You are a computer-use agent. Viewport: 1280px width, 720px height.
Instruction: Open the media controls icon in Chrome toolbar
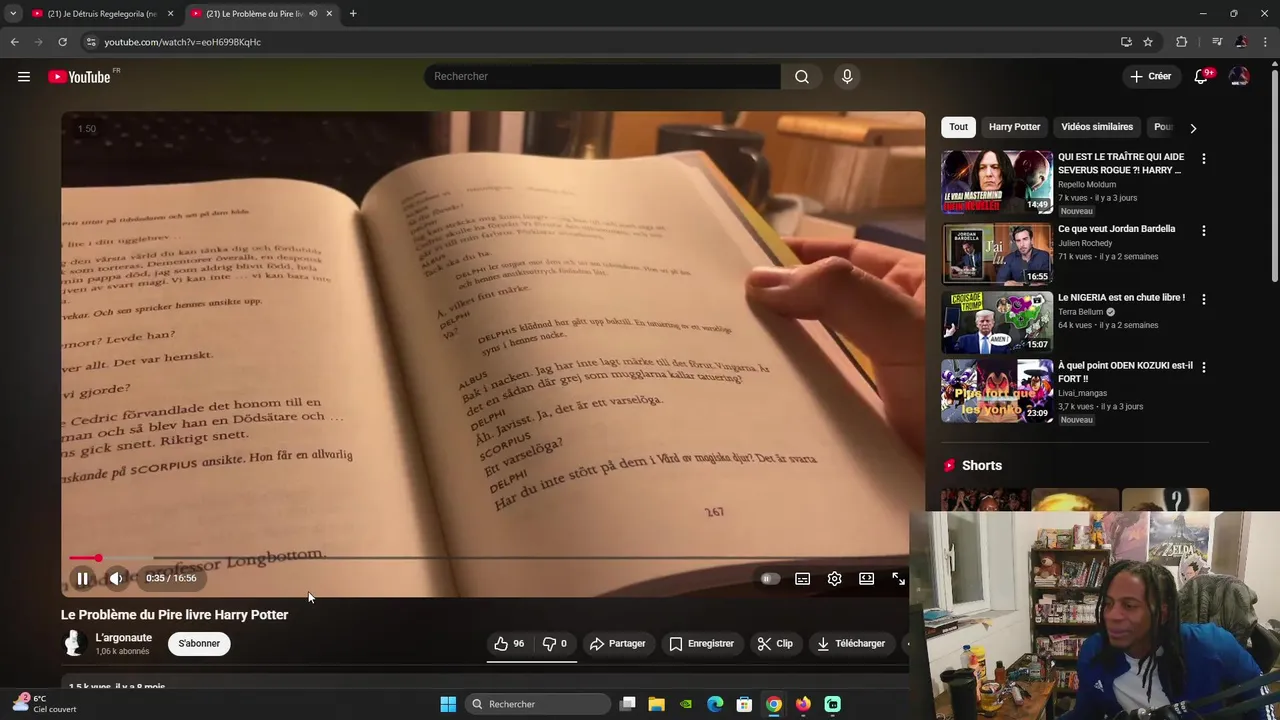click(x=1216, y=42)
